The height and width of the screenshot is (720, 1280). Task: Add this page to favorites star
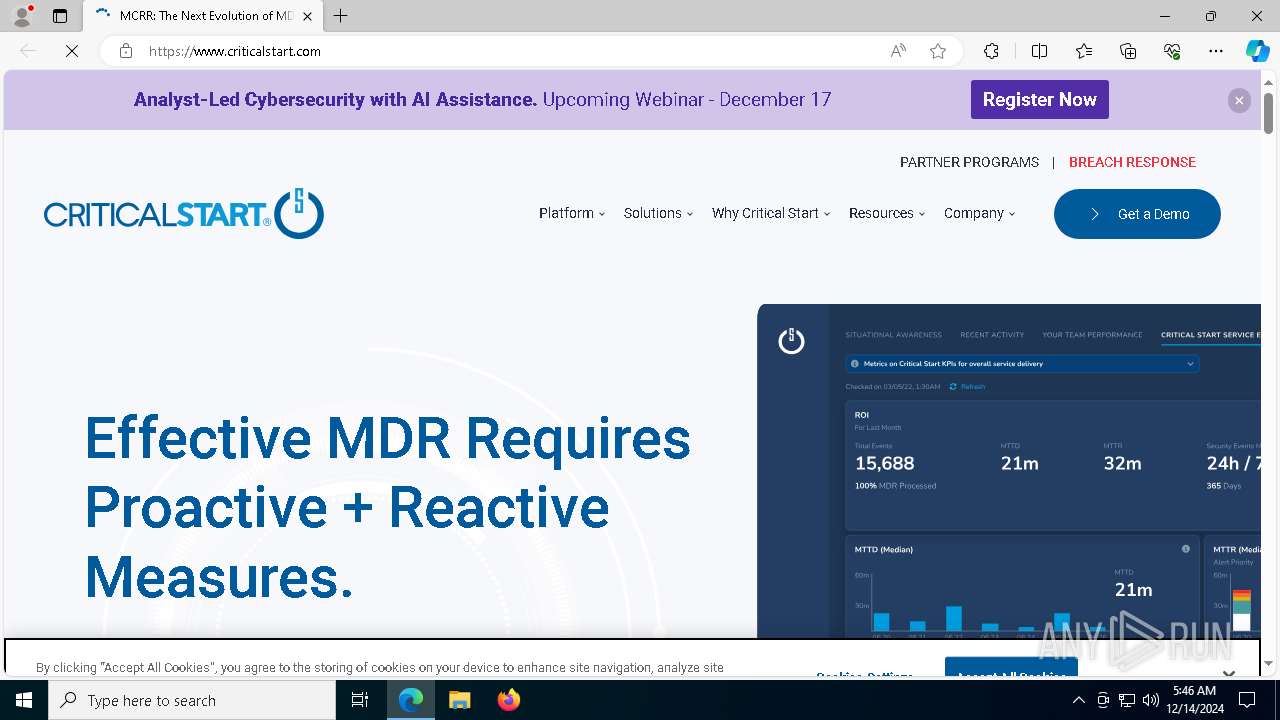tap(938, 51)
